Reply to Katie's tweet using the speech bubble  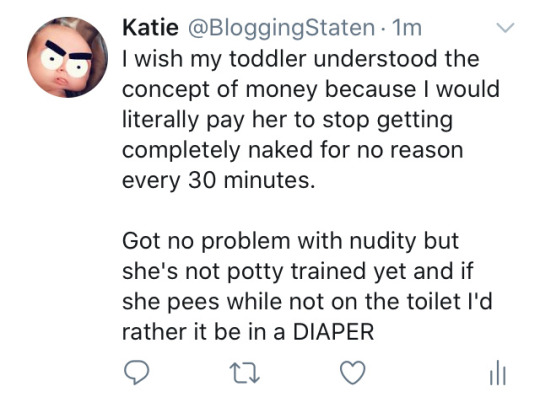[x=136, y=373]
